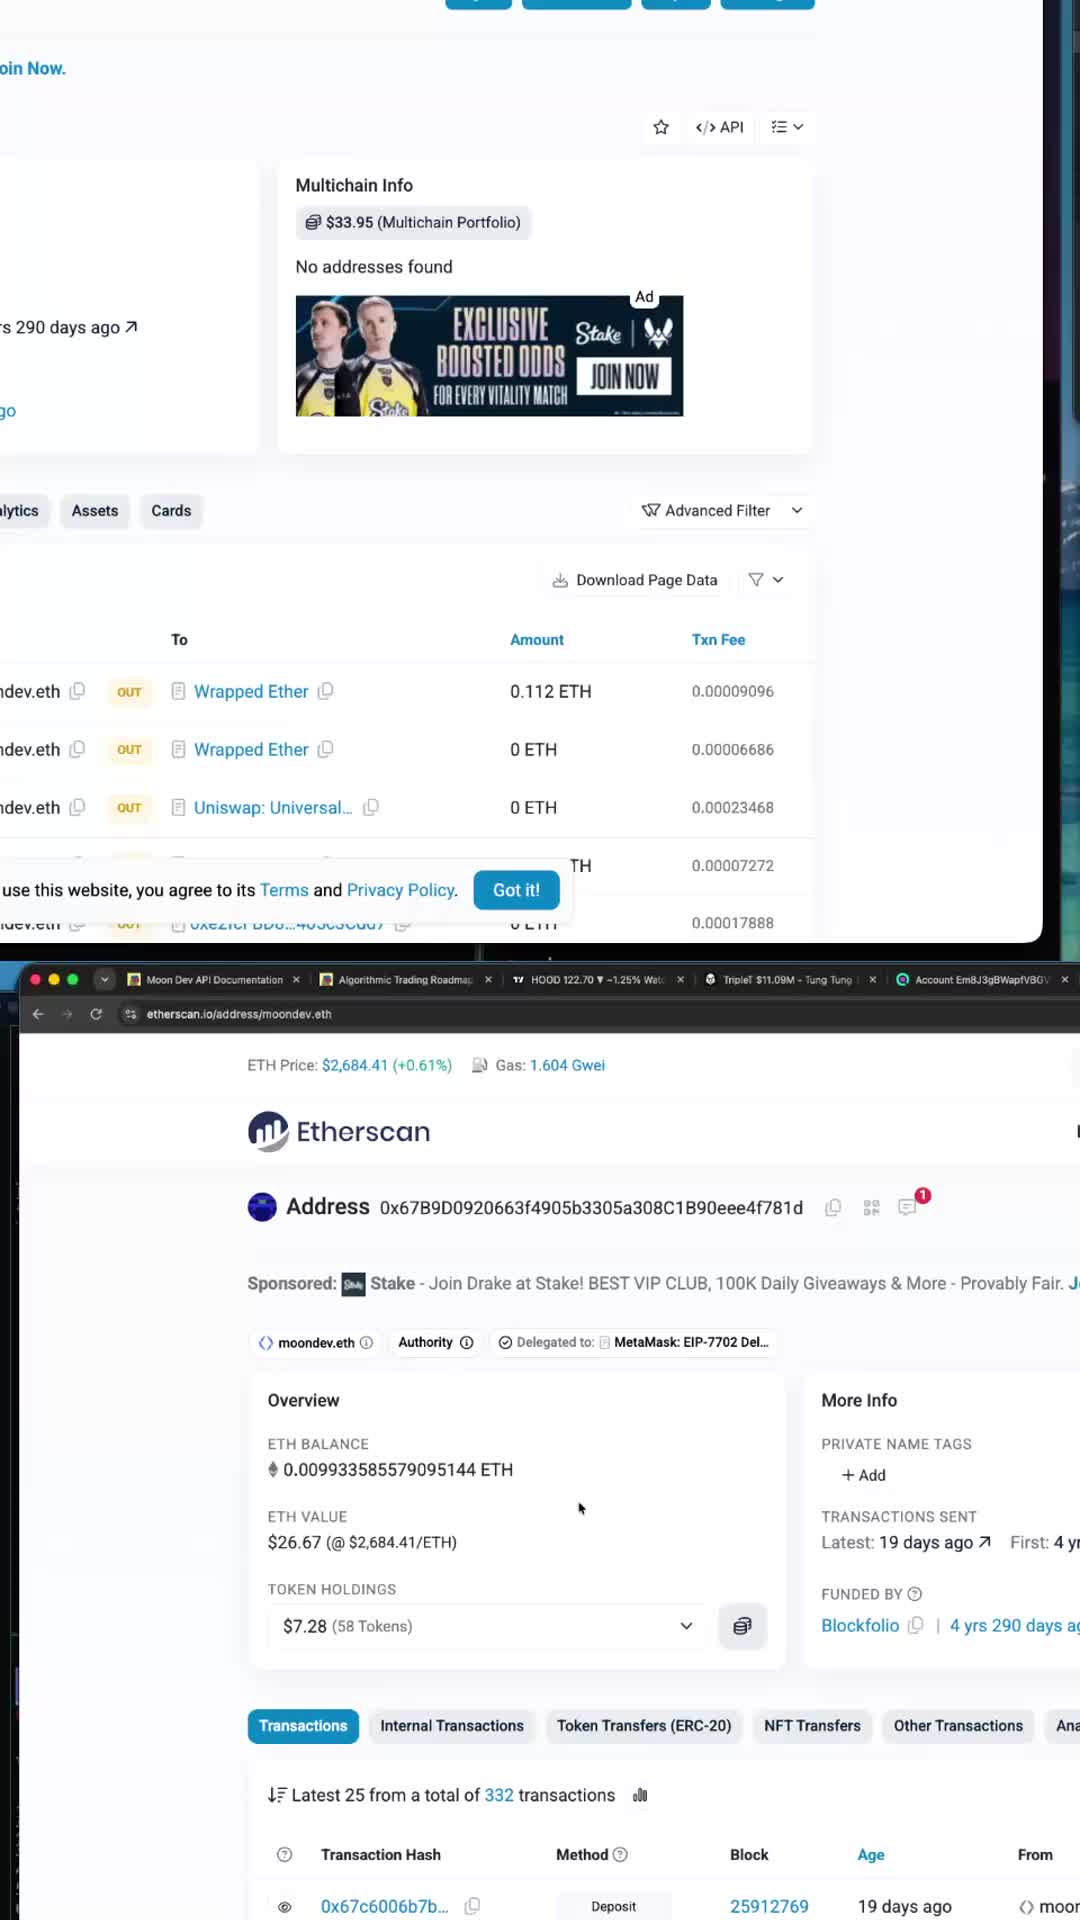Open the Uniswap: Universal… contract link
This screenshot has width=1080, height=1920.
click(273, 807)
